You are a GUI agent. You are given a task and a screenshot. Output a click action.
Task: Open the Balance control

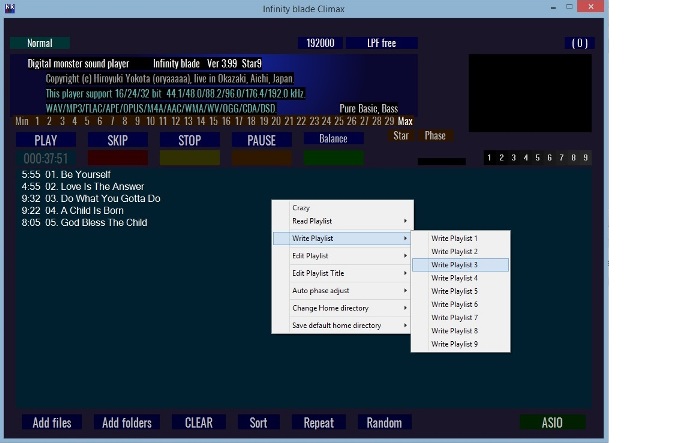[x=334, y=138]
